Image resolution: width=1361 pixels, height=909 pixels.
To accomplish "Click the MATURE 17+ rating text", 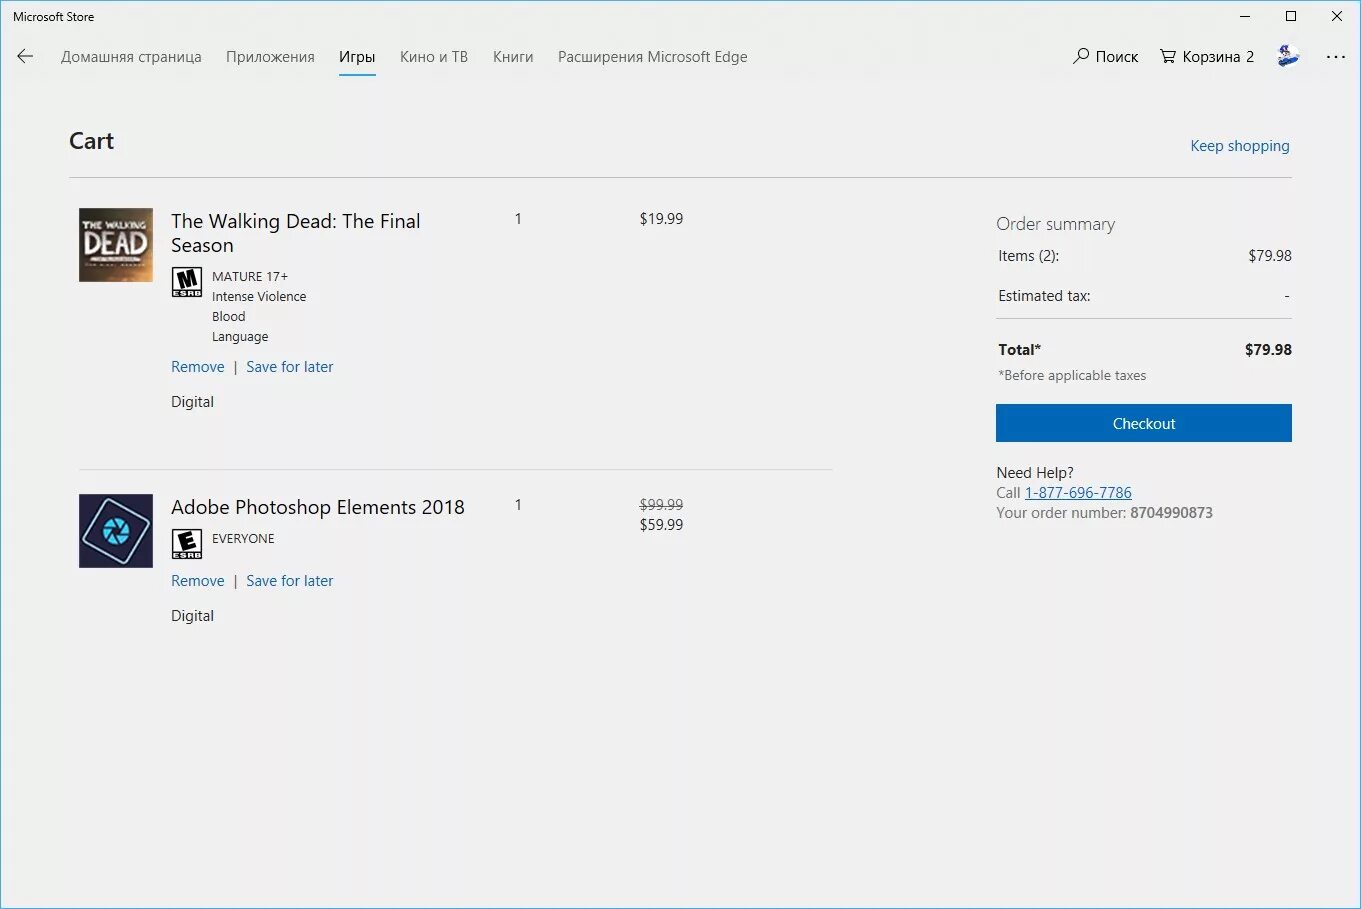I will pyautogui.click(x=250, y=277).
